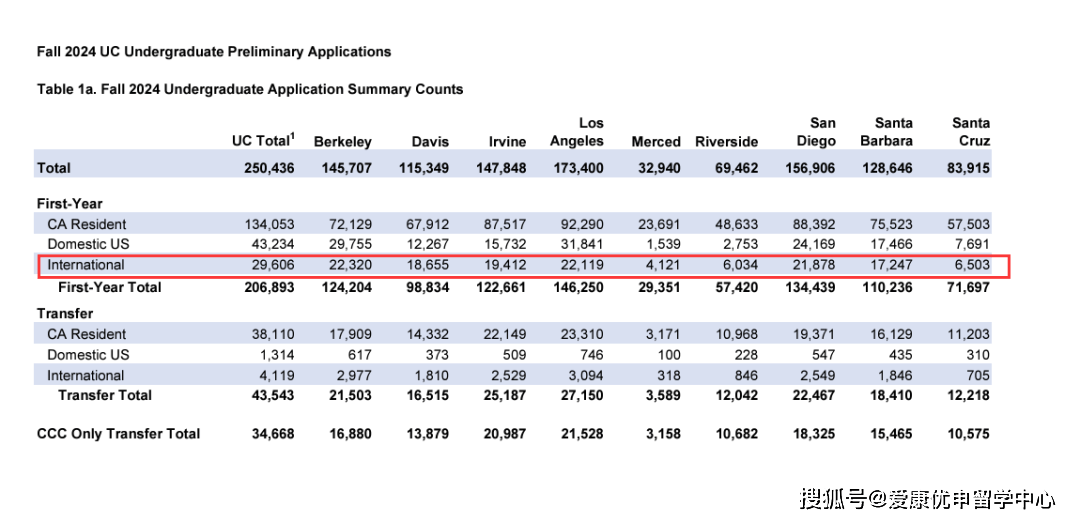The image size is (1080, 522).
Task: Click Davis CCC Only value 13,879
Action: click(x=427, y=434)
